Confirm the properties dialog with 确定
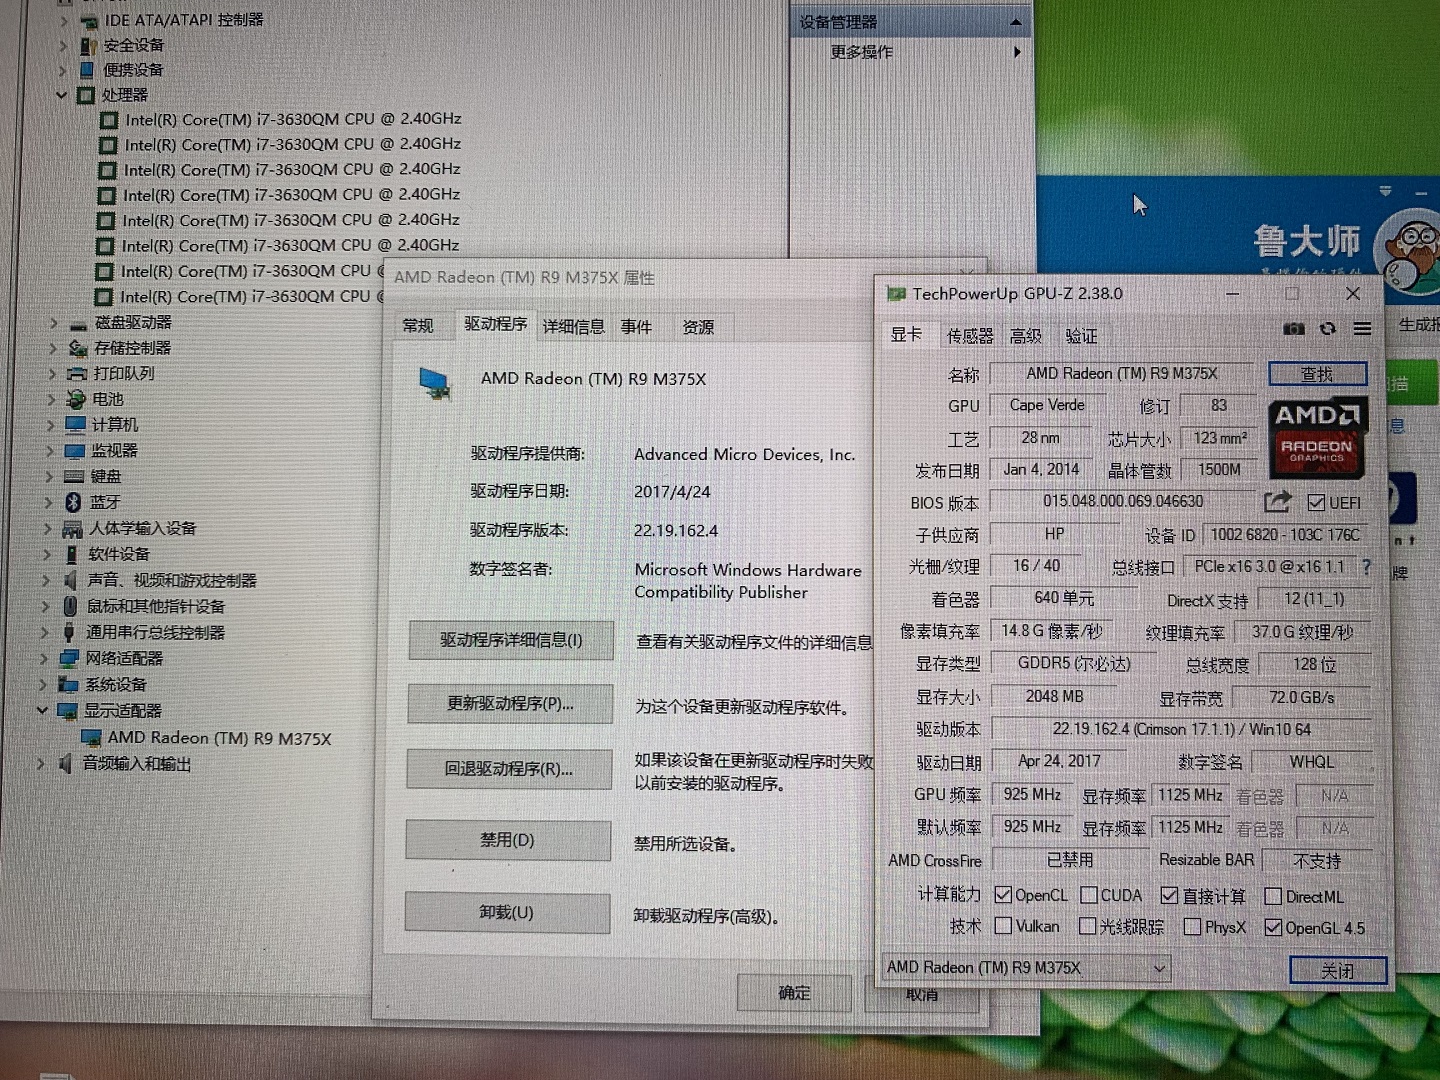Image resolution: width=1440 pixels, height=1080 pixels. click(794, 993)
